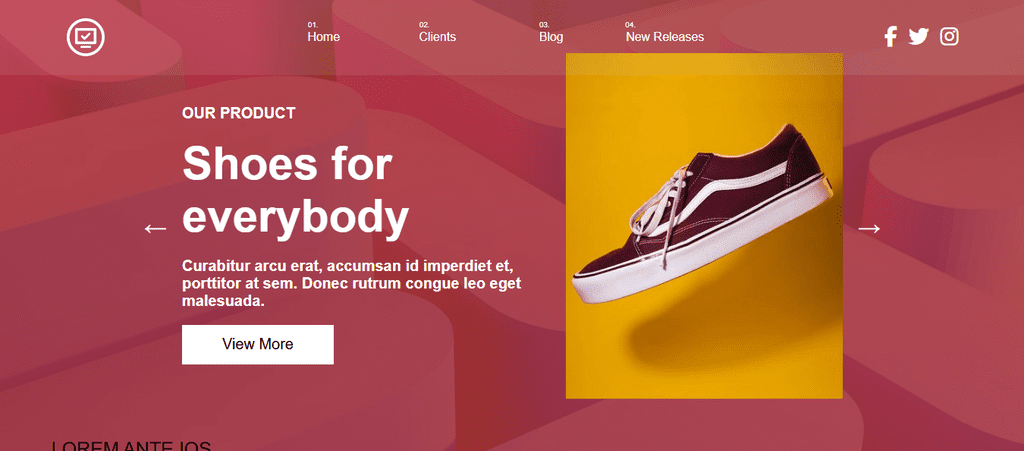This screenshot has height=451, width=1024.
Task: Advance to next slide with right arrow
Action: click(869, 229)
